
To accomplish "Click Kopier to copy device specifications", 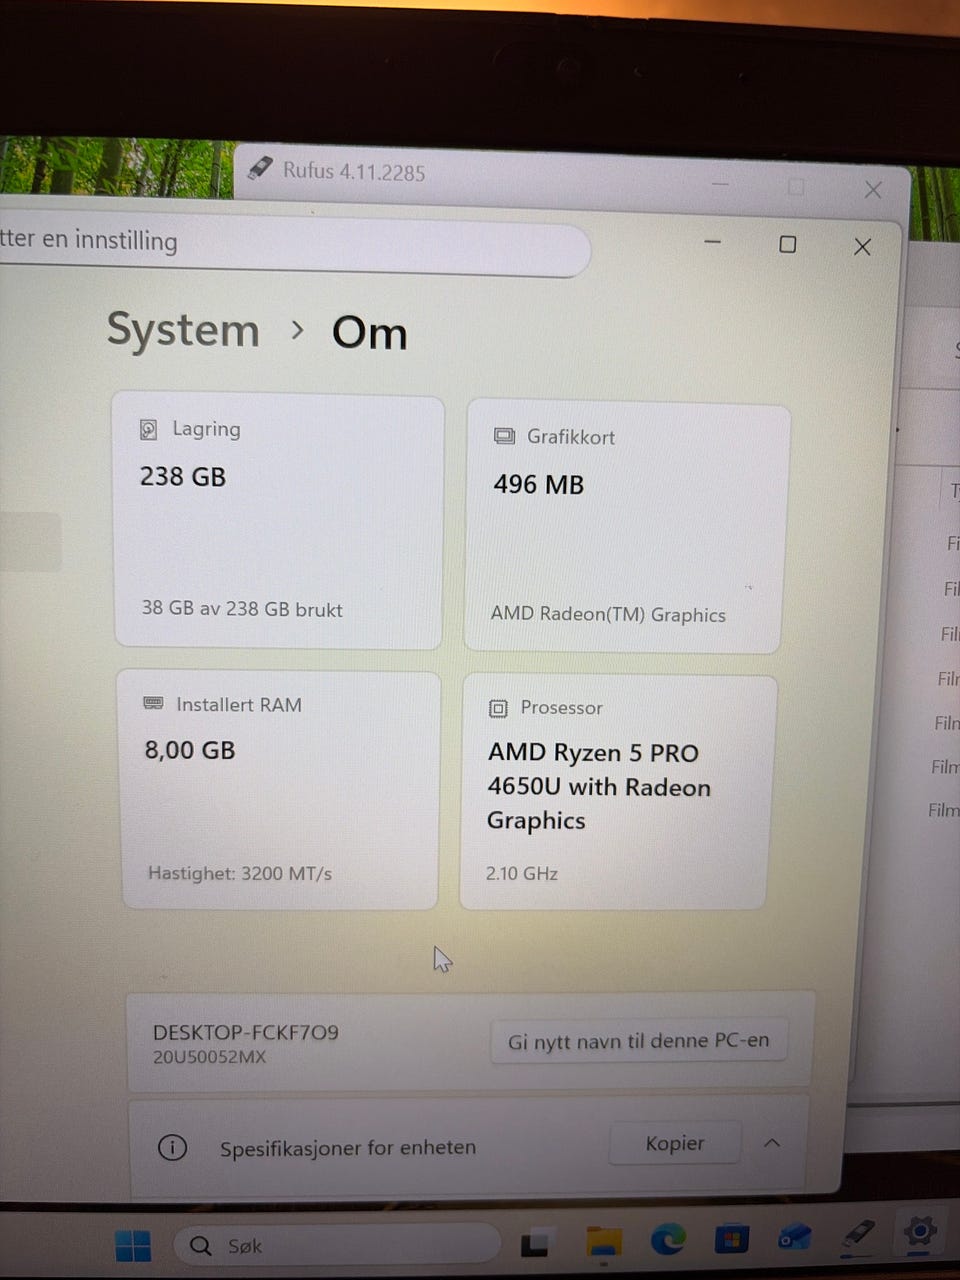I will point(675,1143).
